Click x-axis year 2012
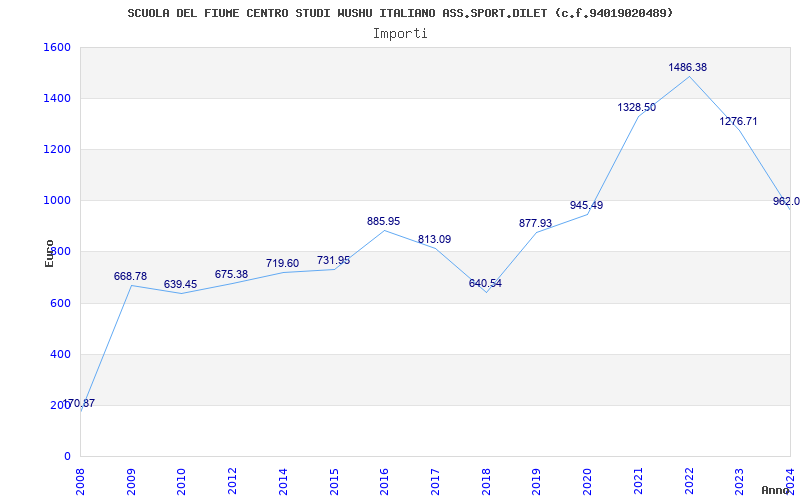Viewport: 800px width, 500px height. click(x=232, y=481)
